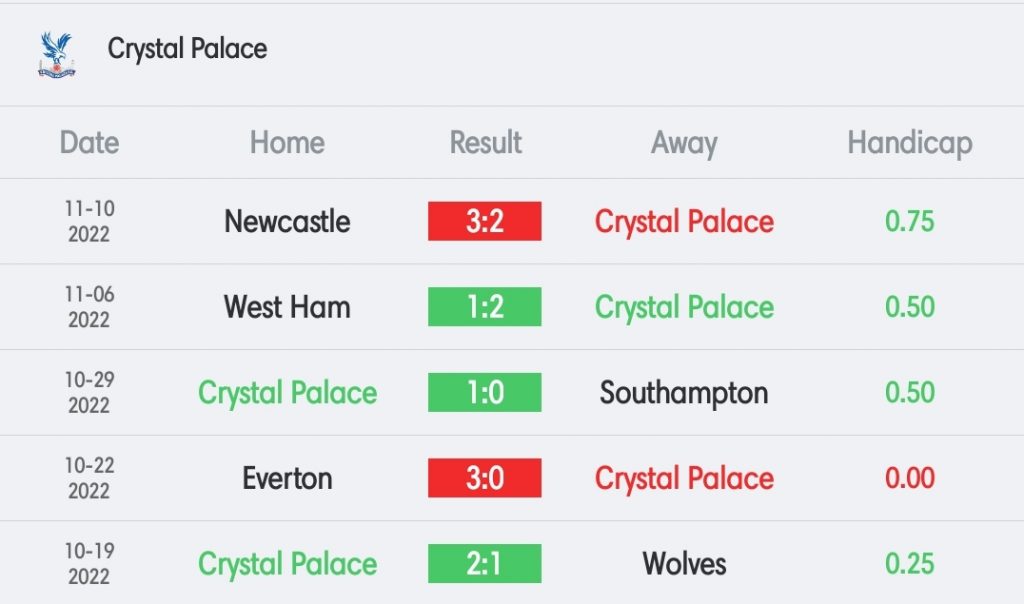Click the green 1:0 result badge
Screen dimensions: 1024x604
point(485,392)
